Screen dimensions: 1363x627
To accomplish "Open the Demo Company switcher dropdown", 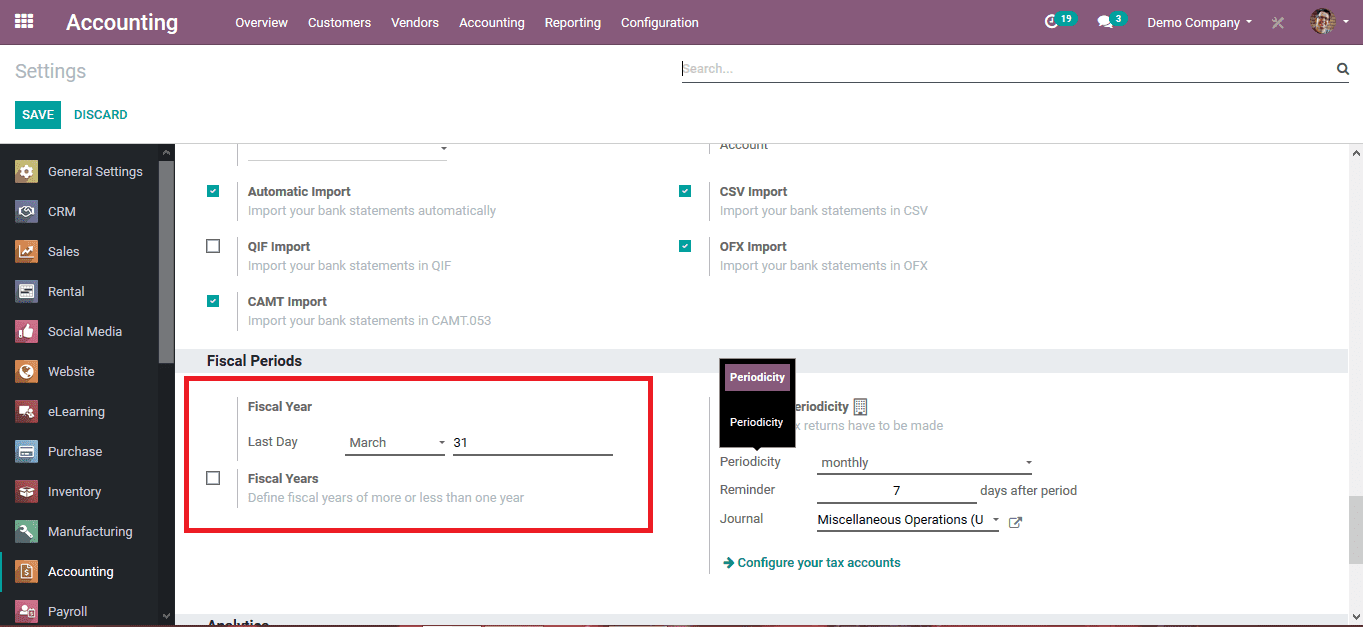I will (1199, 22).
